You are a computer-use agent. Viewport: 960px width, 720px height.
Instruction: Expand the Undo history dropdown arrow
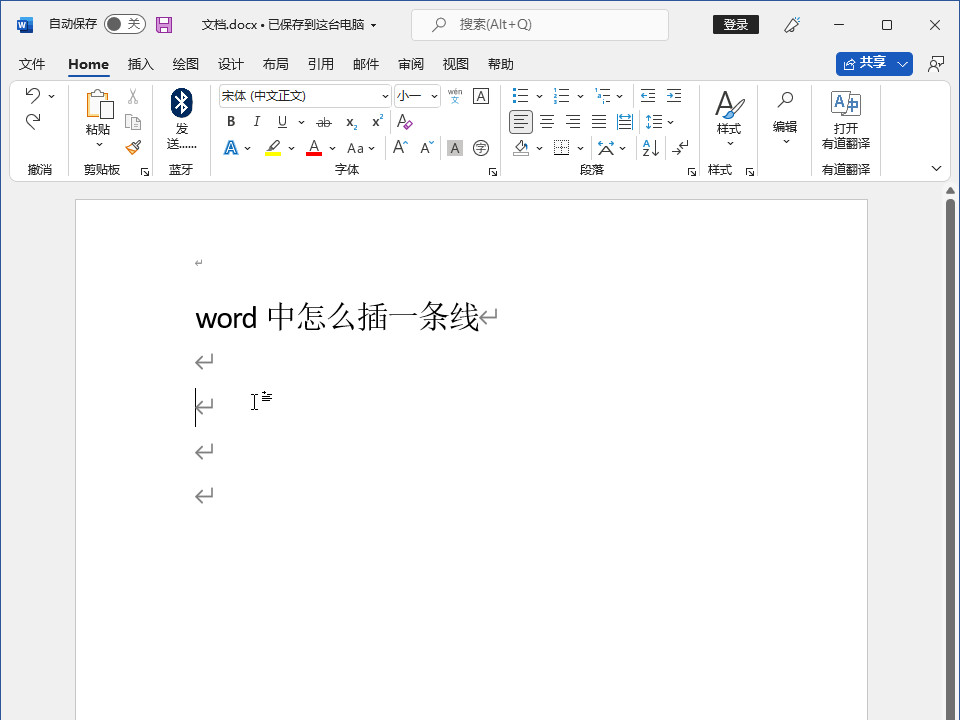click(x=51, y=96)
